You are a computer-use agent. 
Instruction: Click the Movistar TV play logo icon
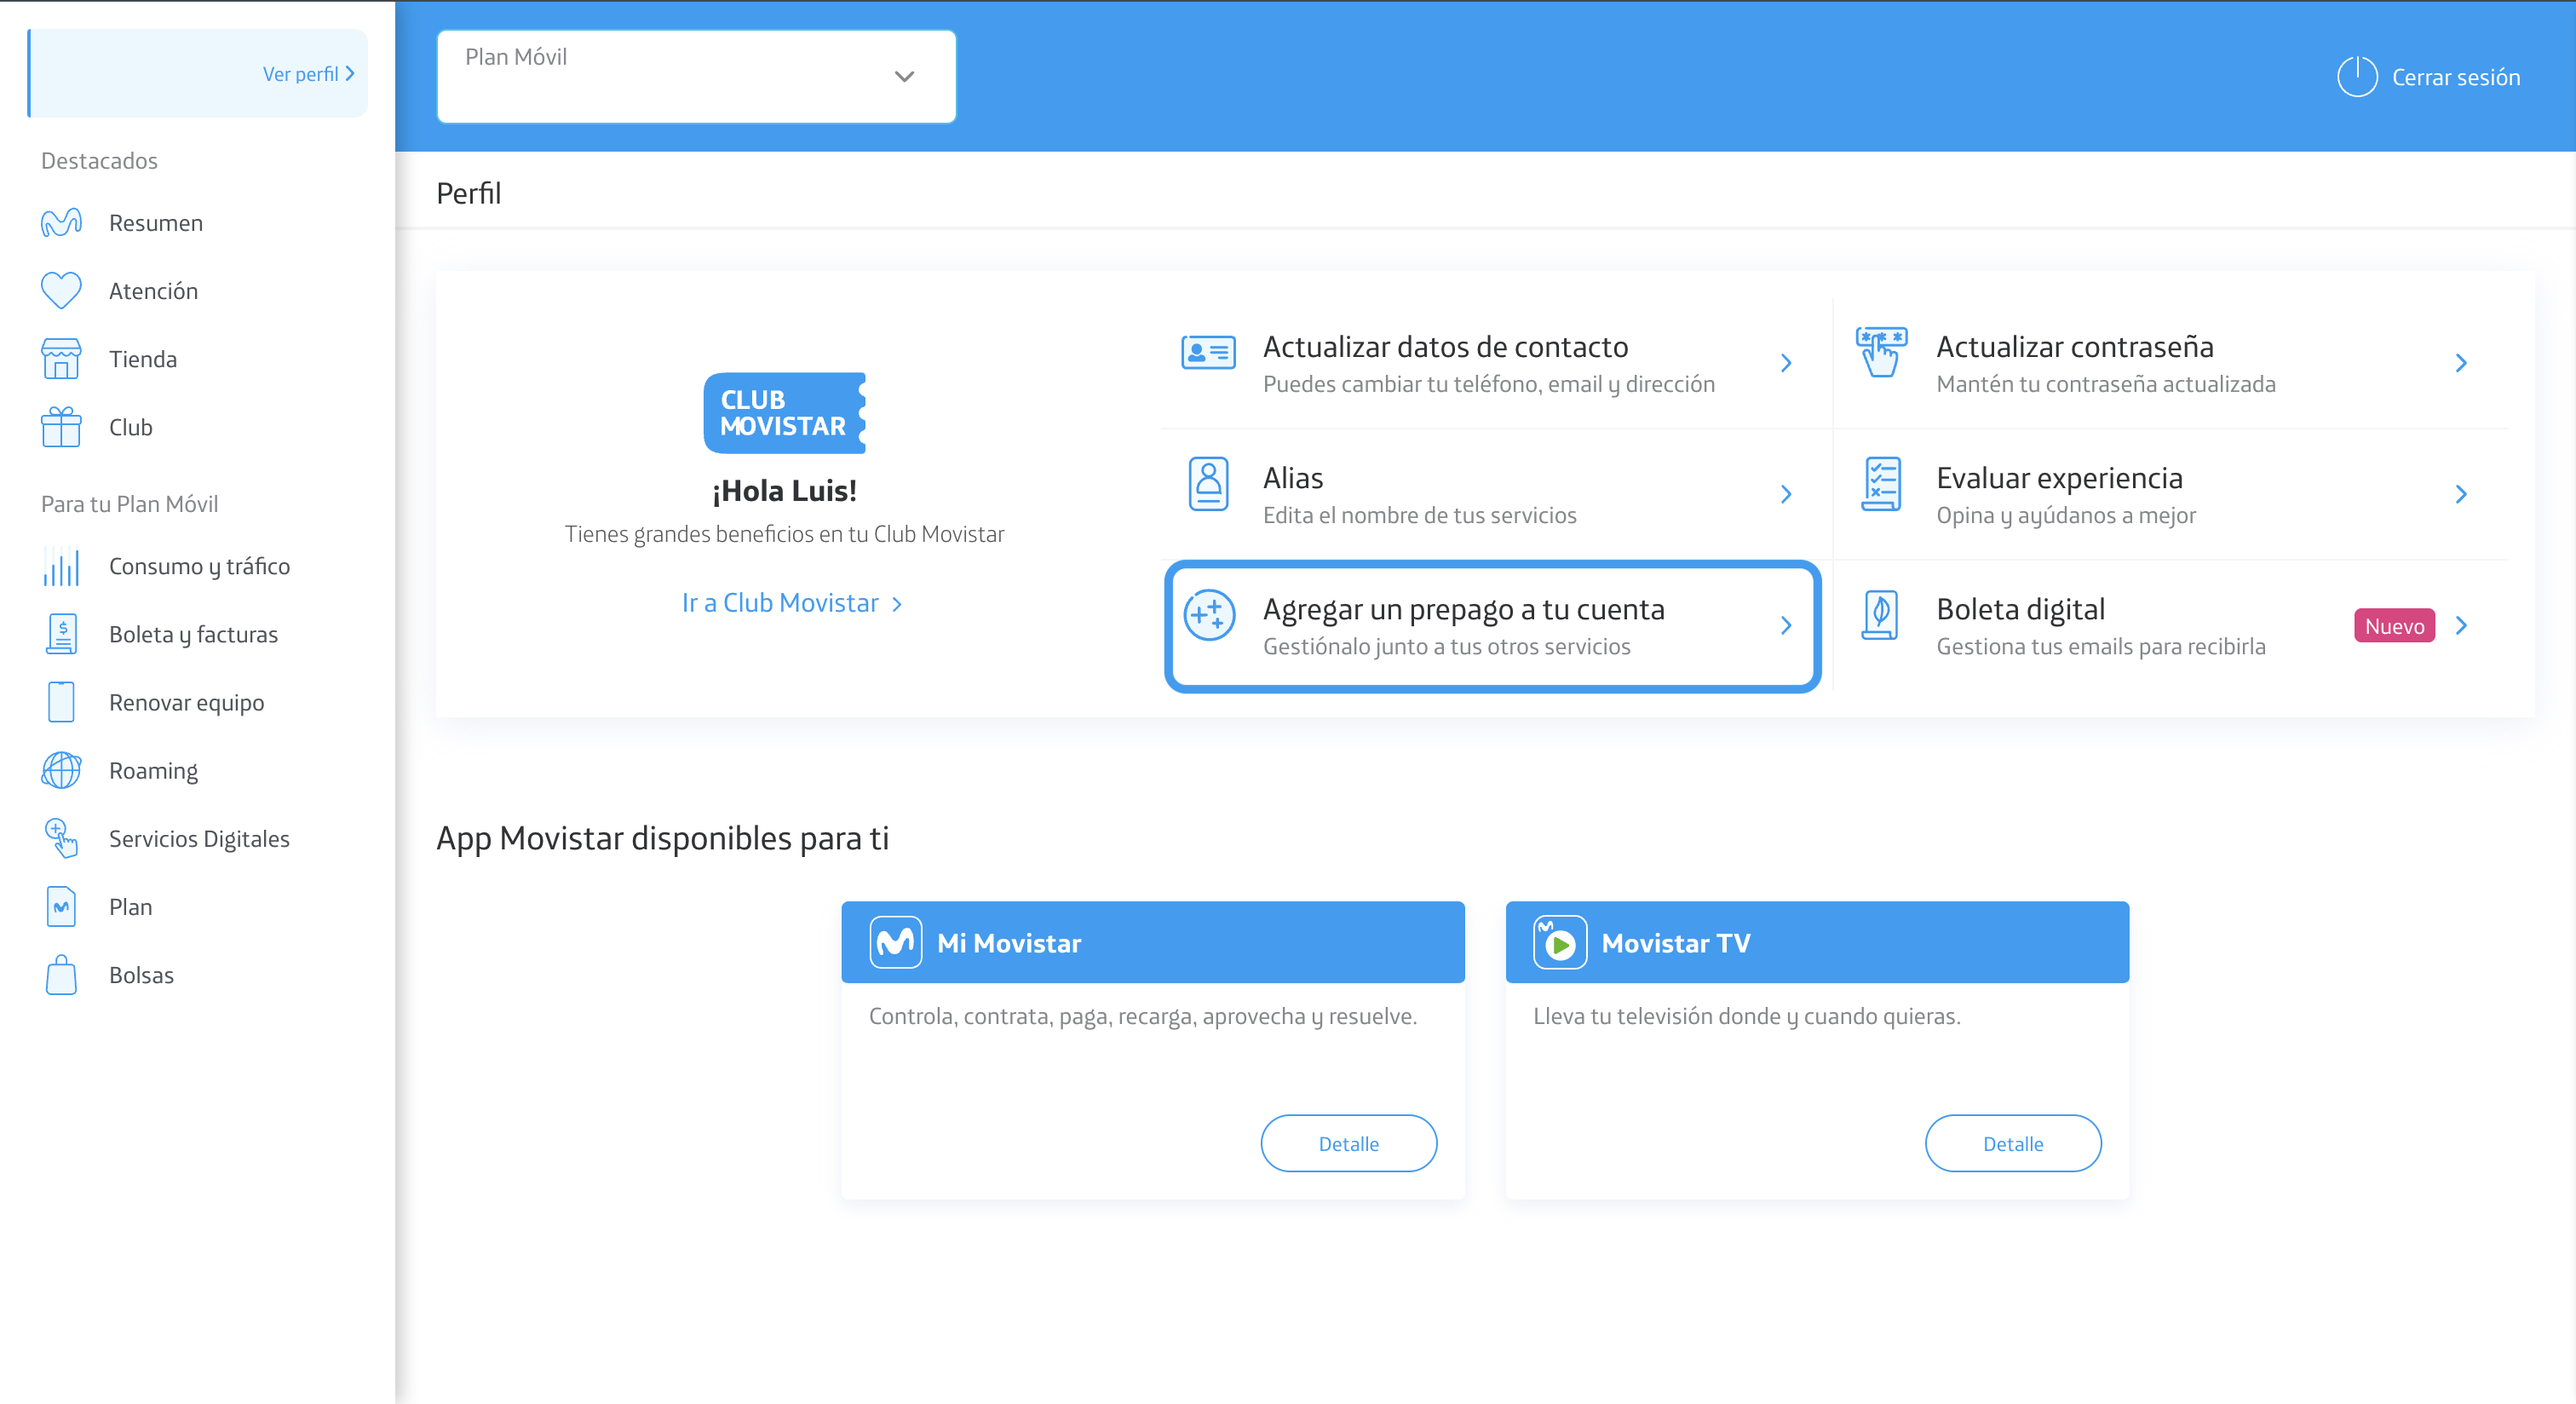pyautogui.click(x=1560, y=942)
